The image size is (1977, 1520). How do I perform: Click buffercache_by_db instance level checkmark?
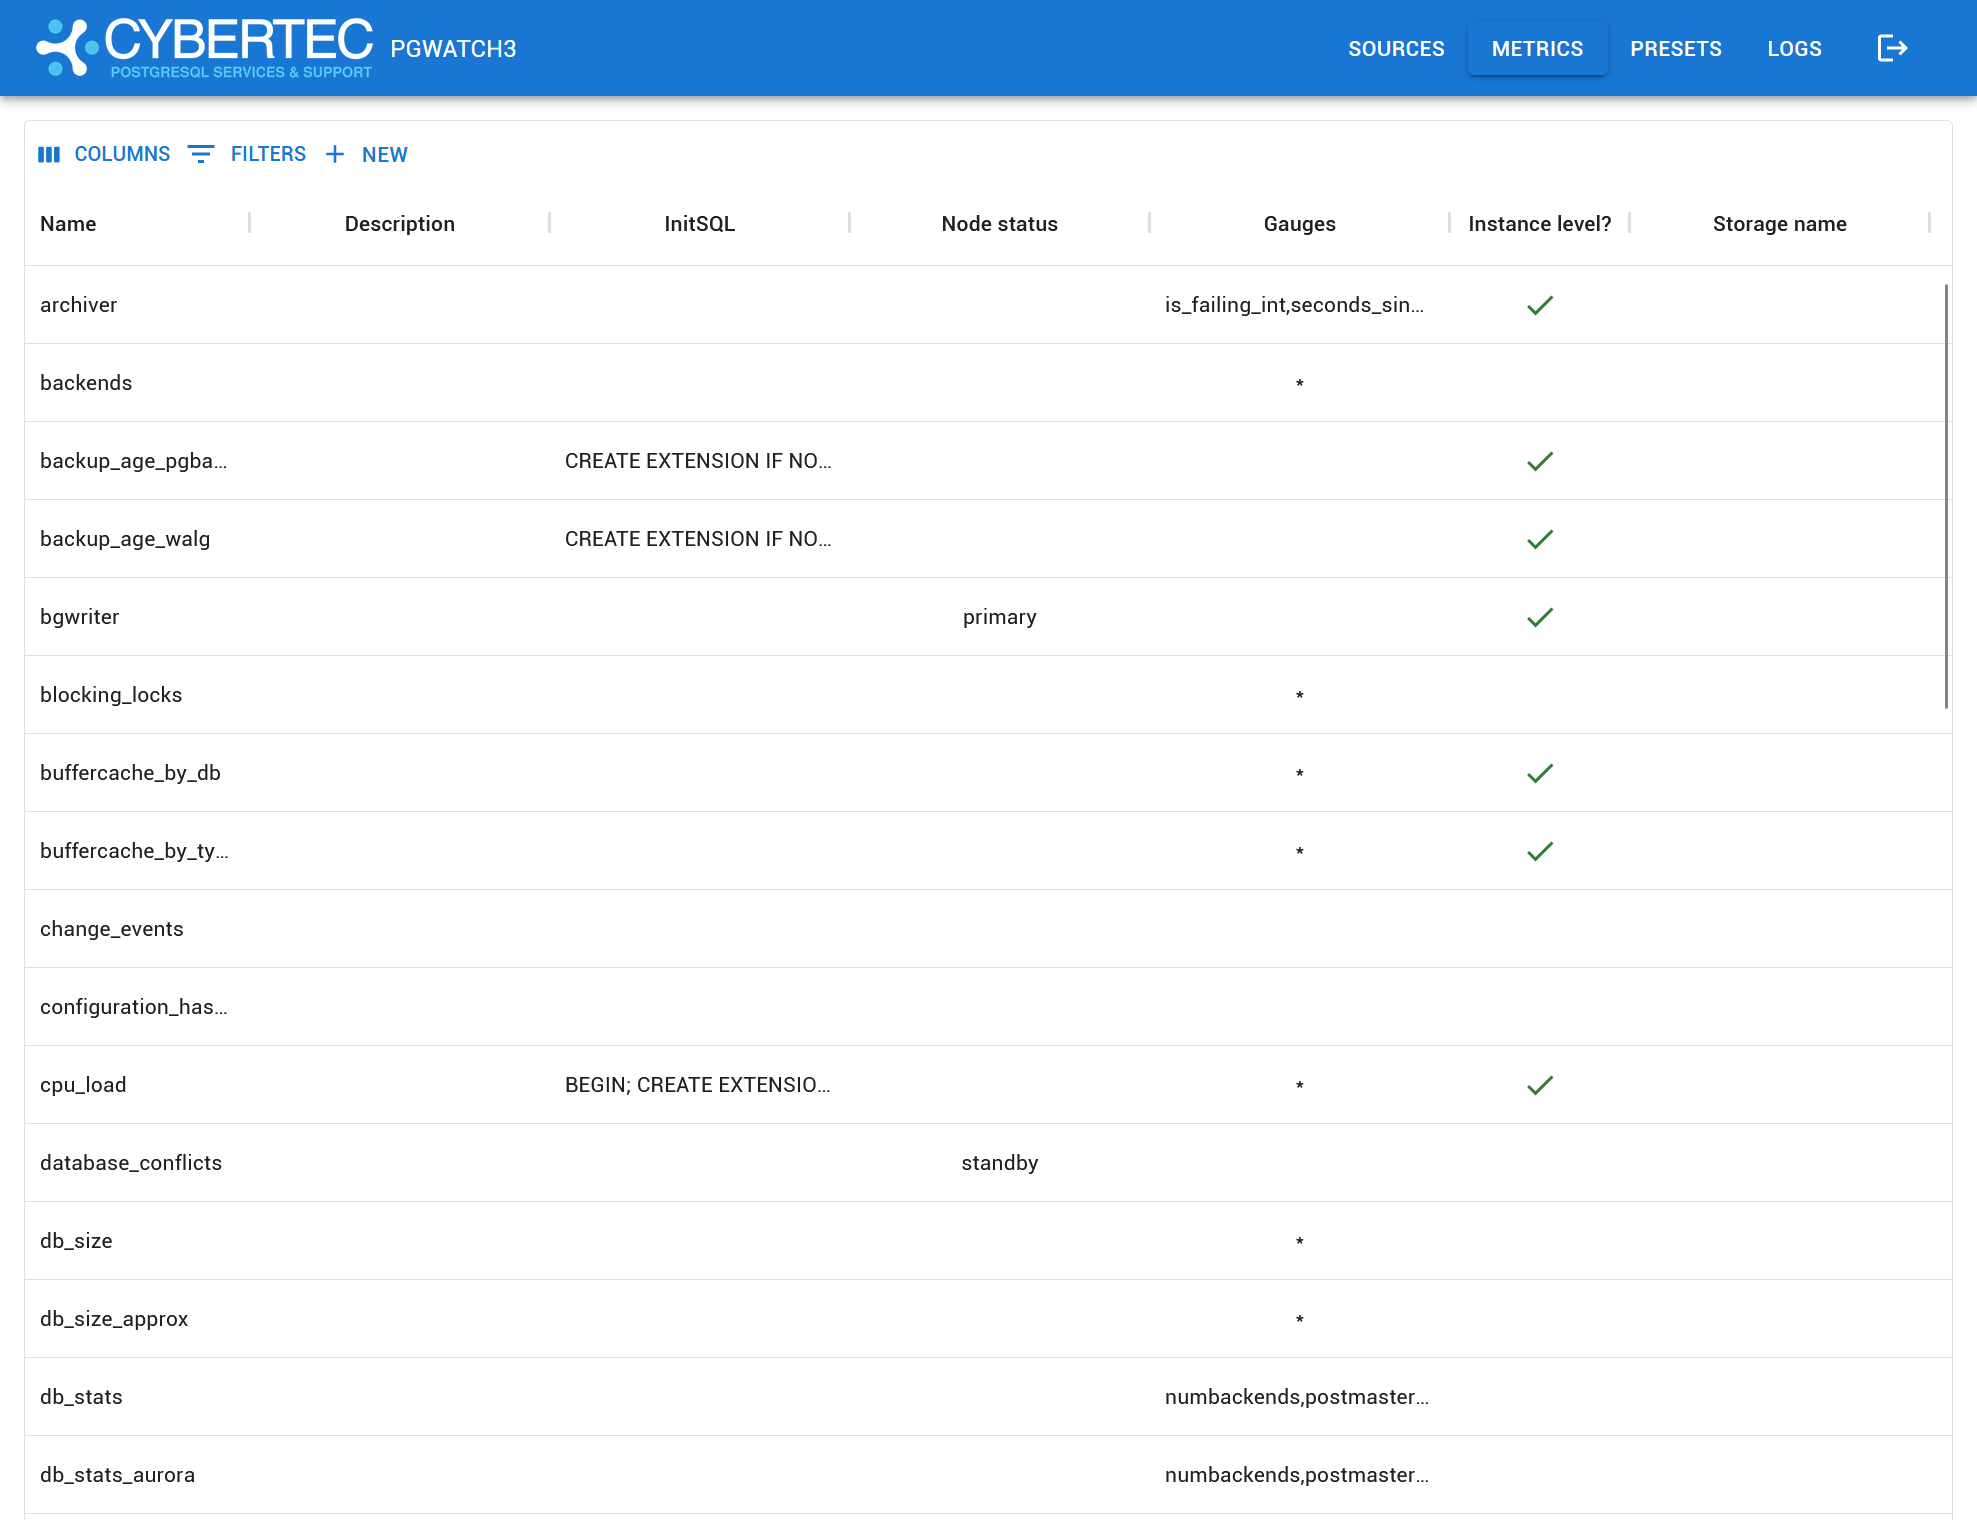(x=1539, y=773)
